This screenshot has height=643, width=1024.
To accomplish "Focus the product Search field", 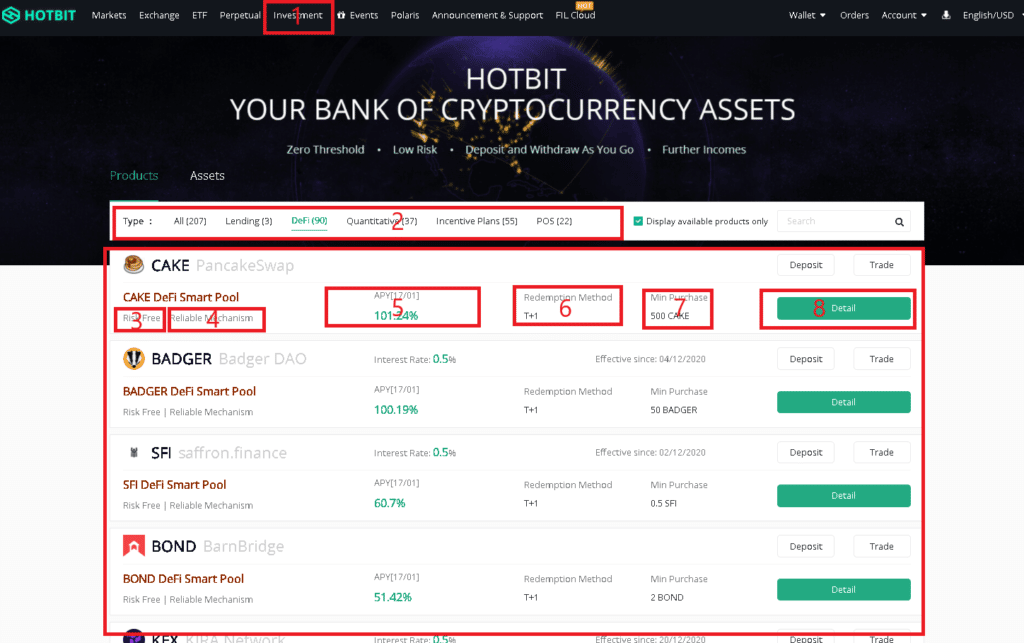I will point(836,221).
